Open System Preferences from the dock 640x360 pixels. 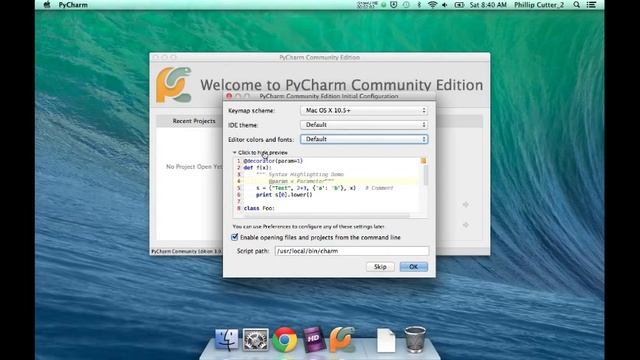pos(256,339)
